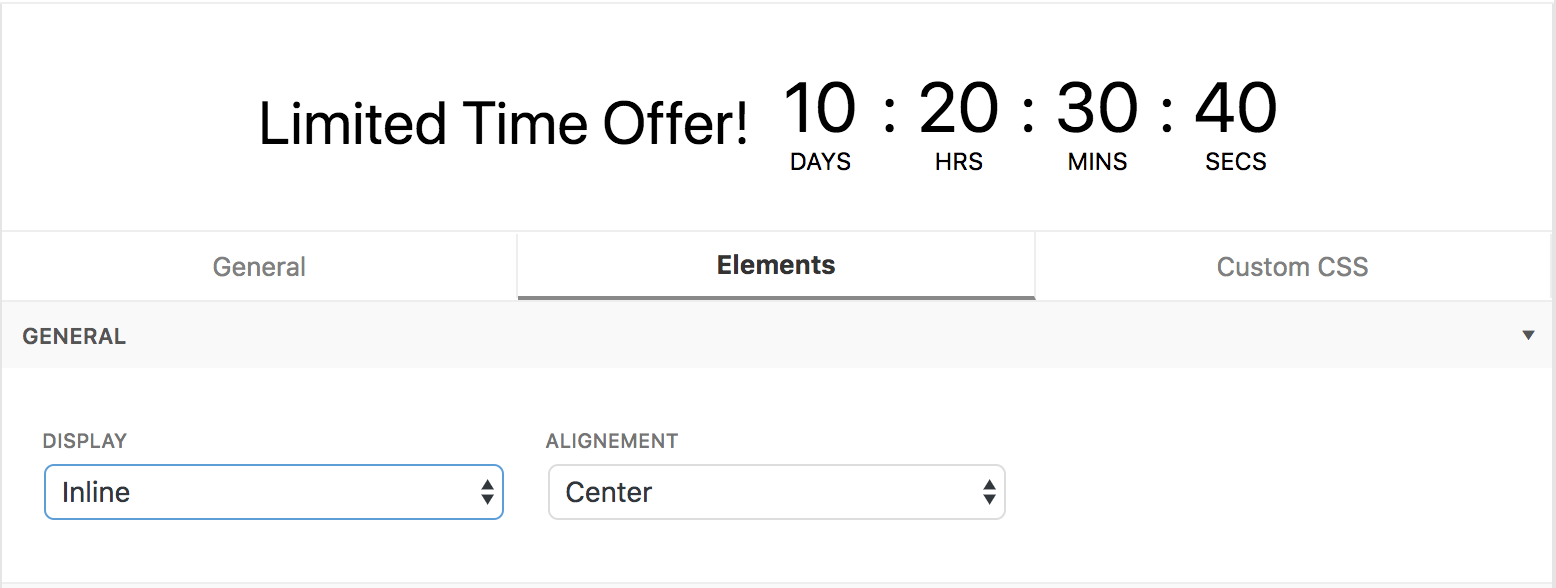This screenshot has height=588, width=1556.
Task: Select the minutes countdown number 30
Action: [x=1097, y=108]
